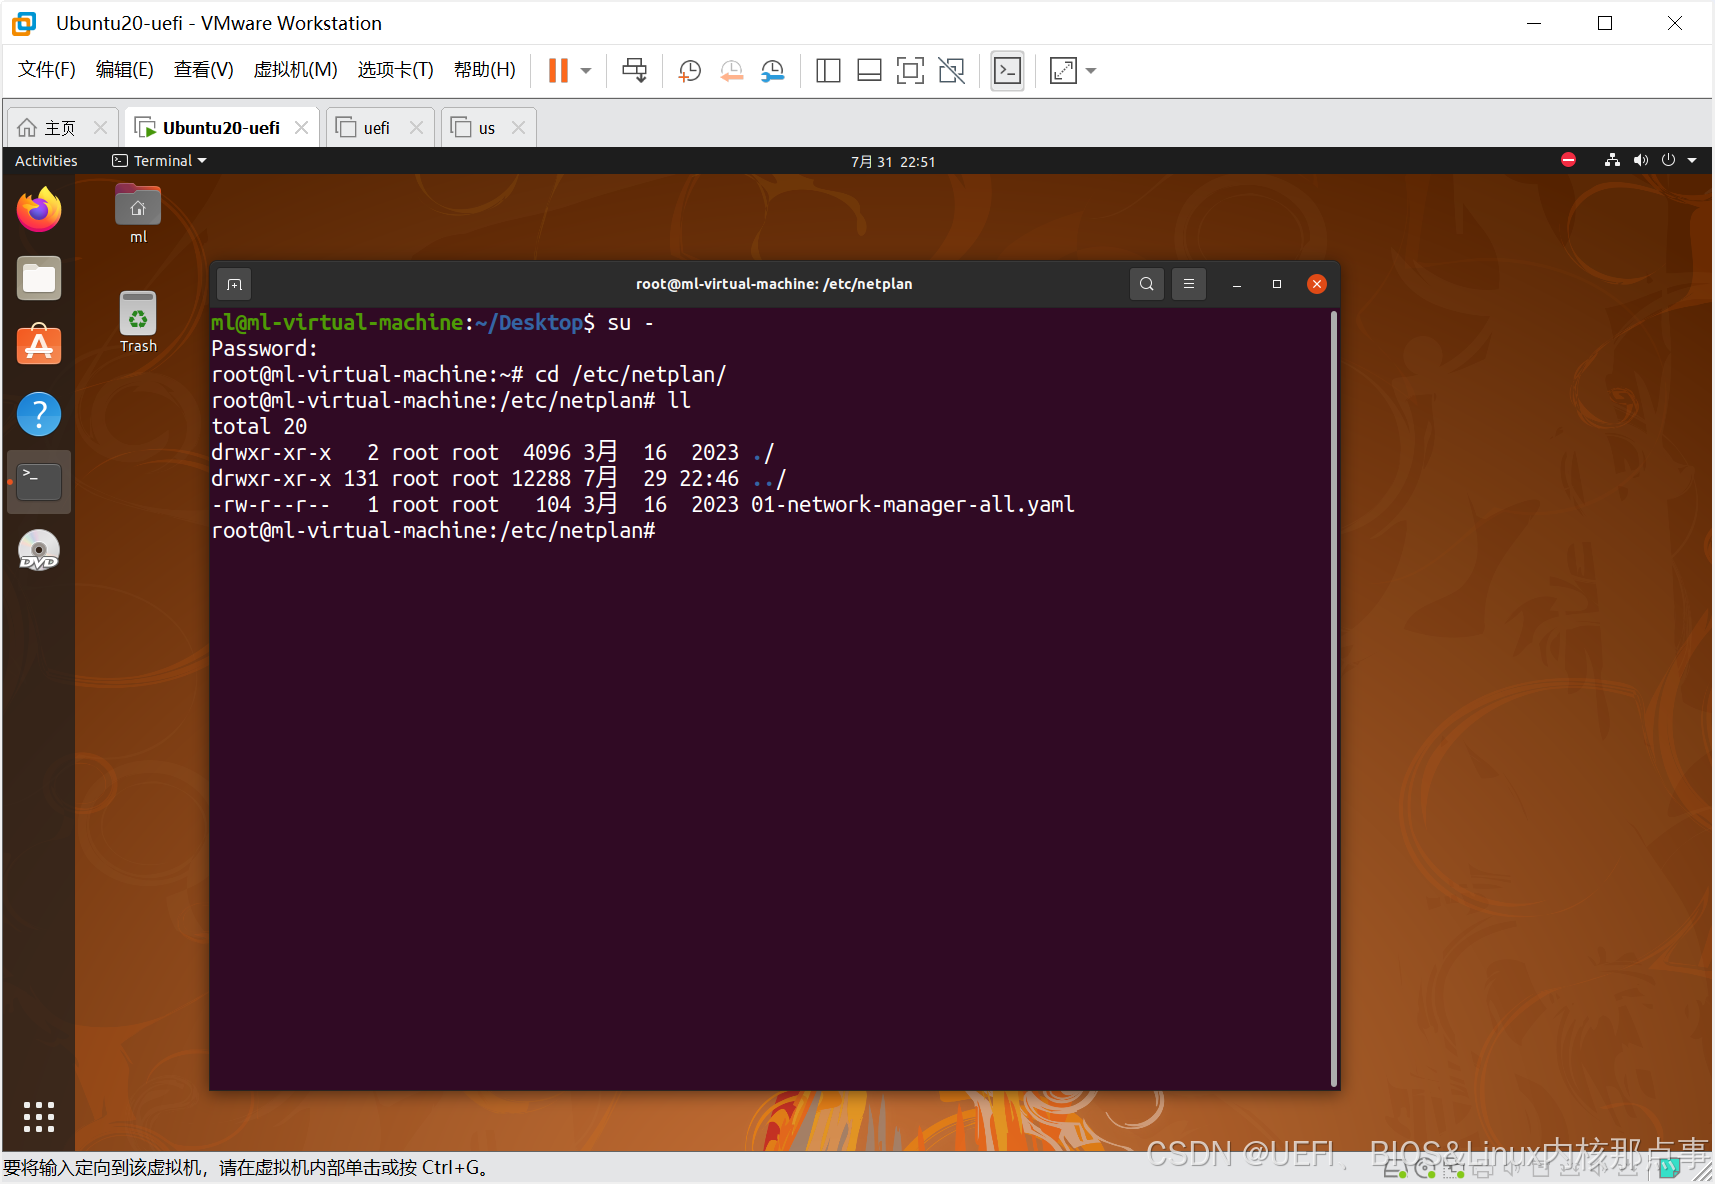The height and width of the screenshot is (1184, 1715).
Task: Toggle console view button
Action: click(1007, 70)
